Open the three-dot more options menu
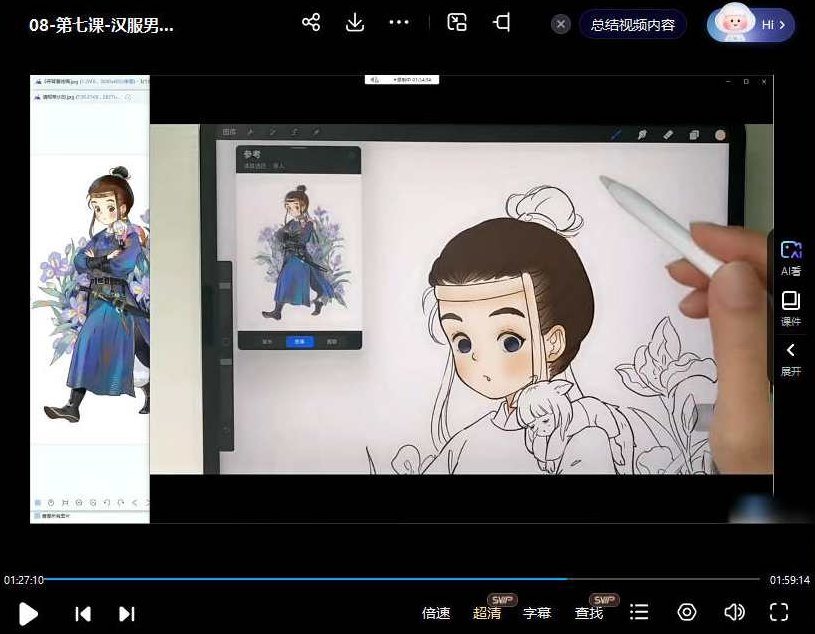This screenshot has width=815, height=634. tap(399, 23)
